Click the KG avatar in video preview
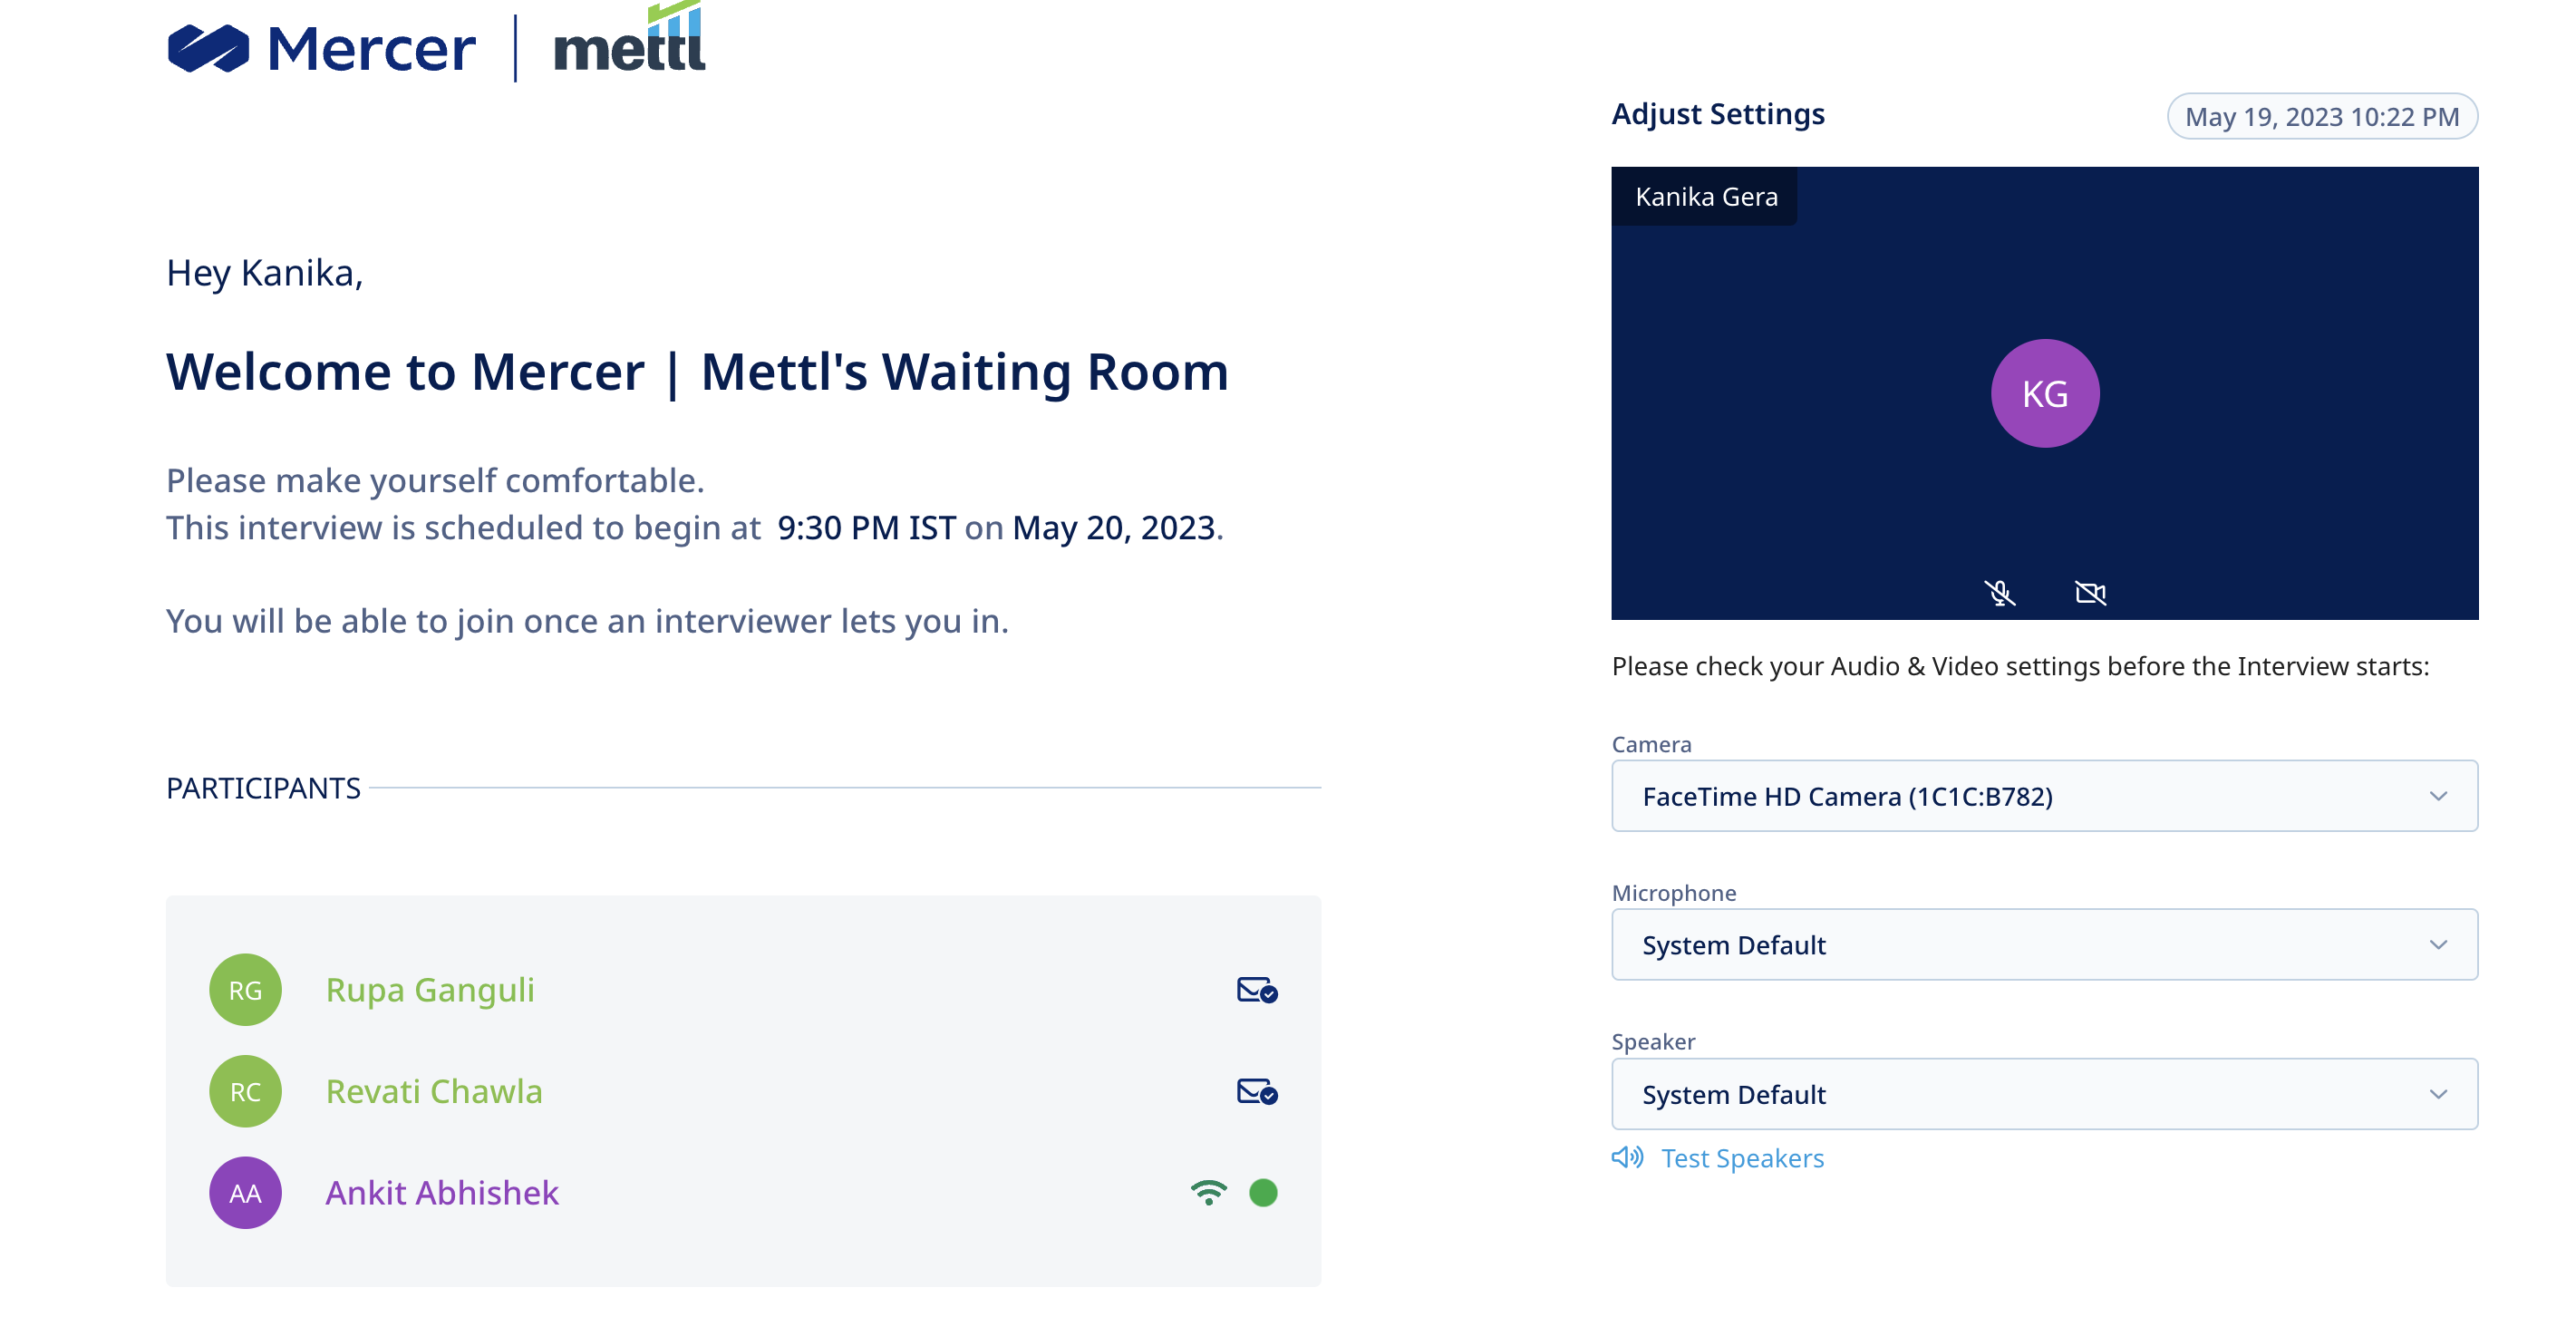Screen dimensions: 2576x1326 click(2044, 393)
